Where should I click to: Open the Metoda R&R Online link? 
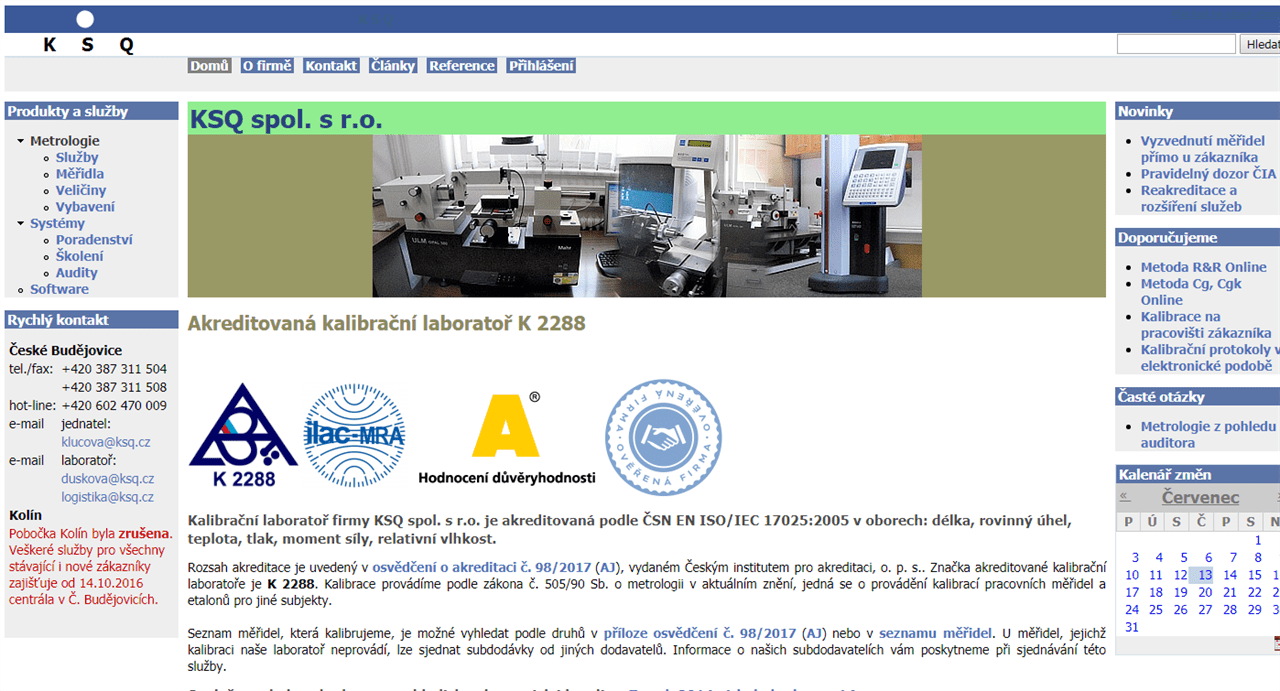pyautogui.click(x=1203, y=267)
